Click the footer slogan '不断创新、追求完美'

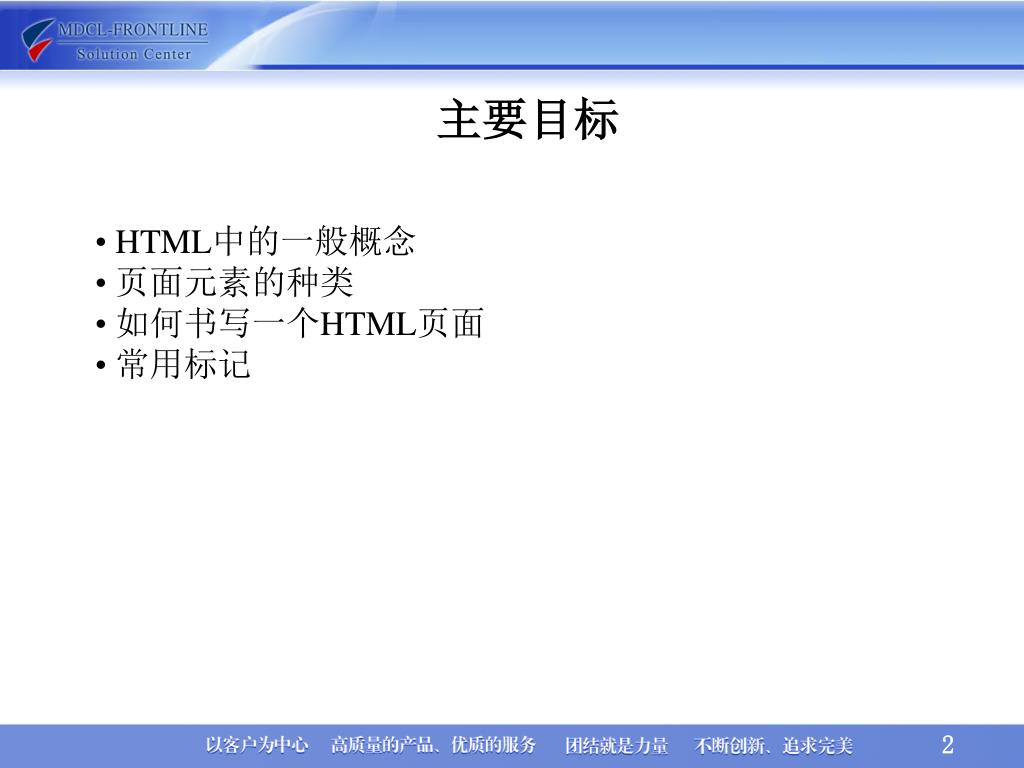click(774, 745)
